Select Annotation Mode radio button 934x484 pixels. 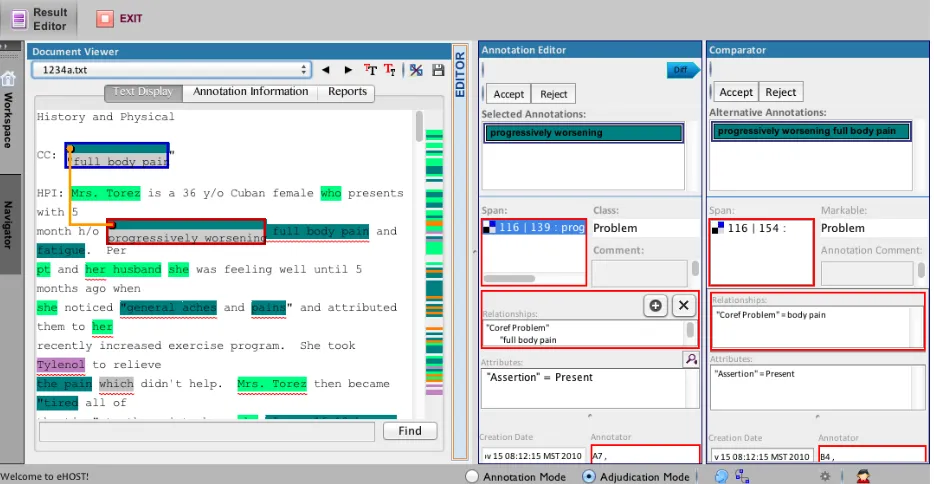(472, 477)
